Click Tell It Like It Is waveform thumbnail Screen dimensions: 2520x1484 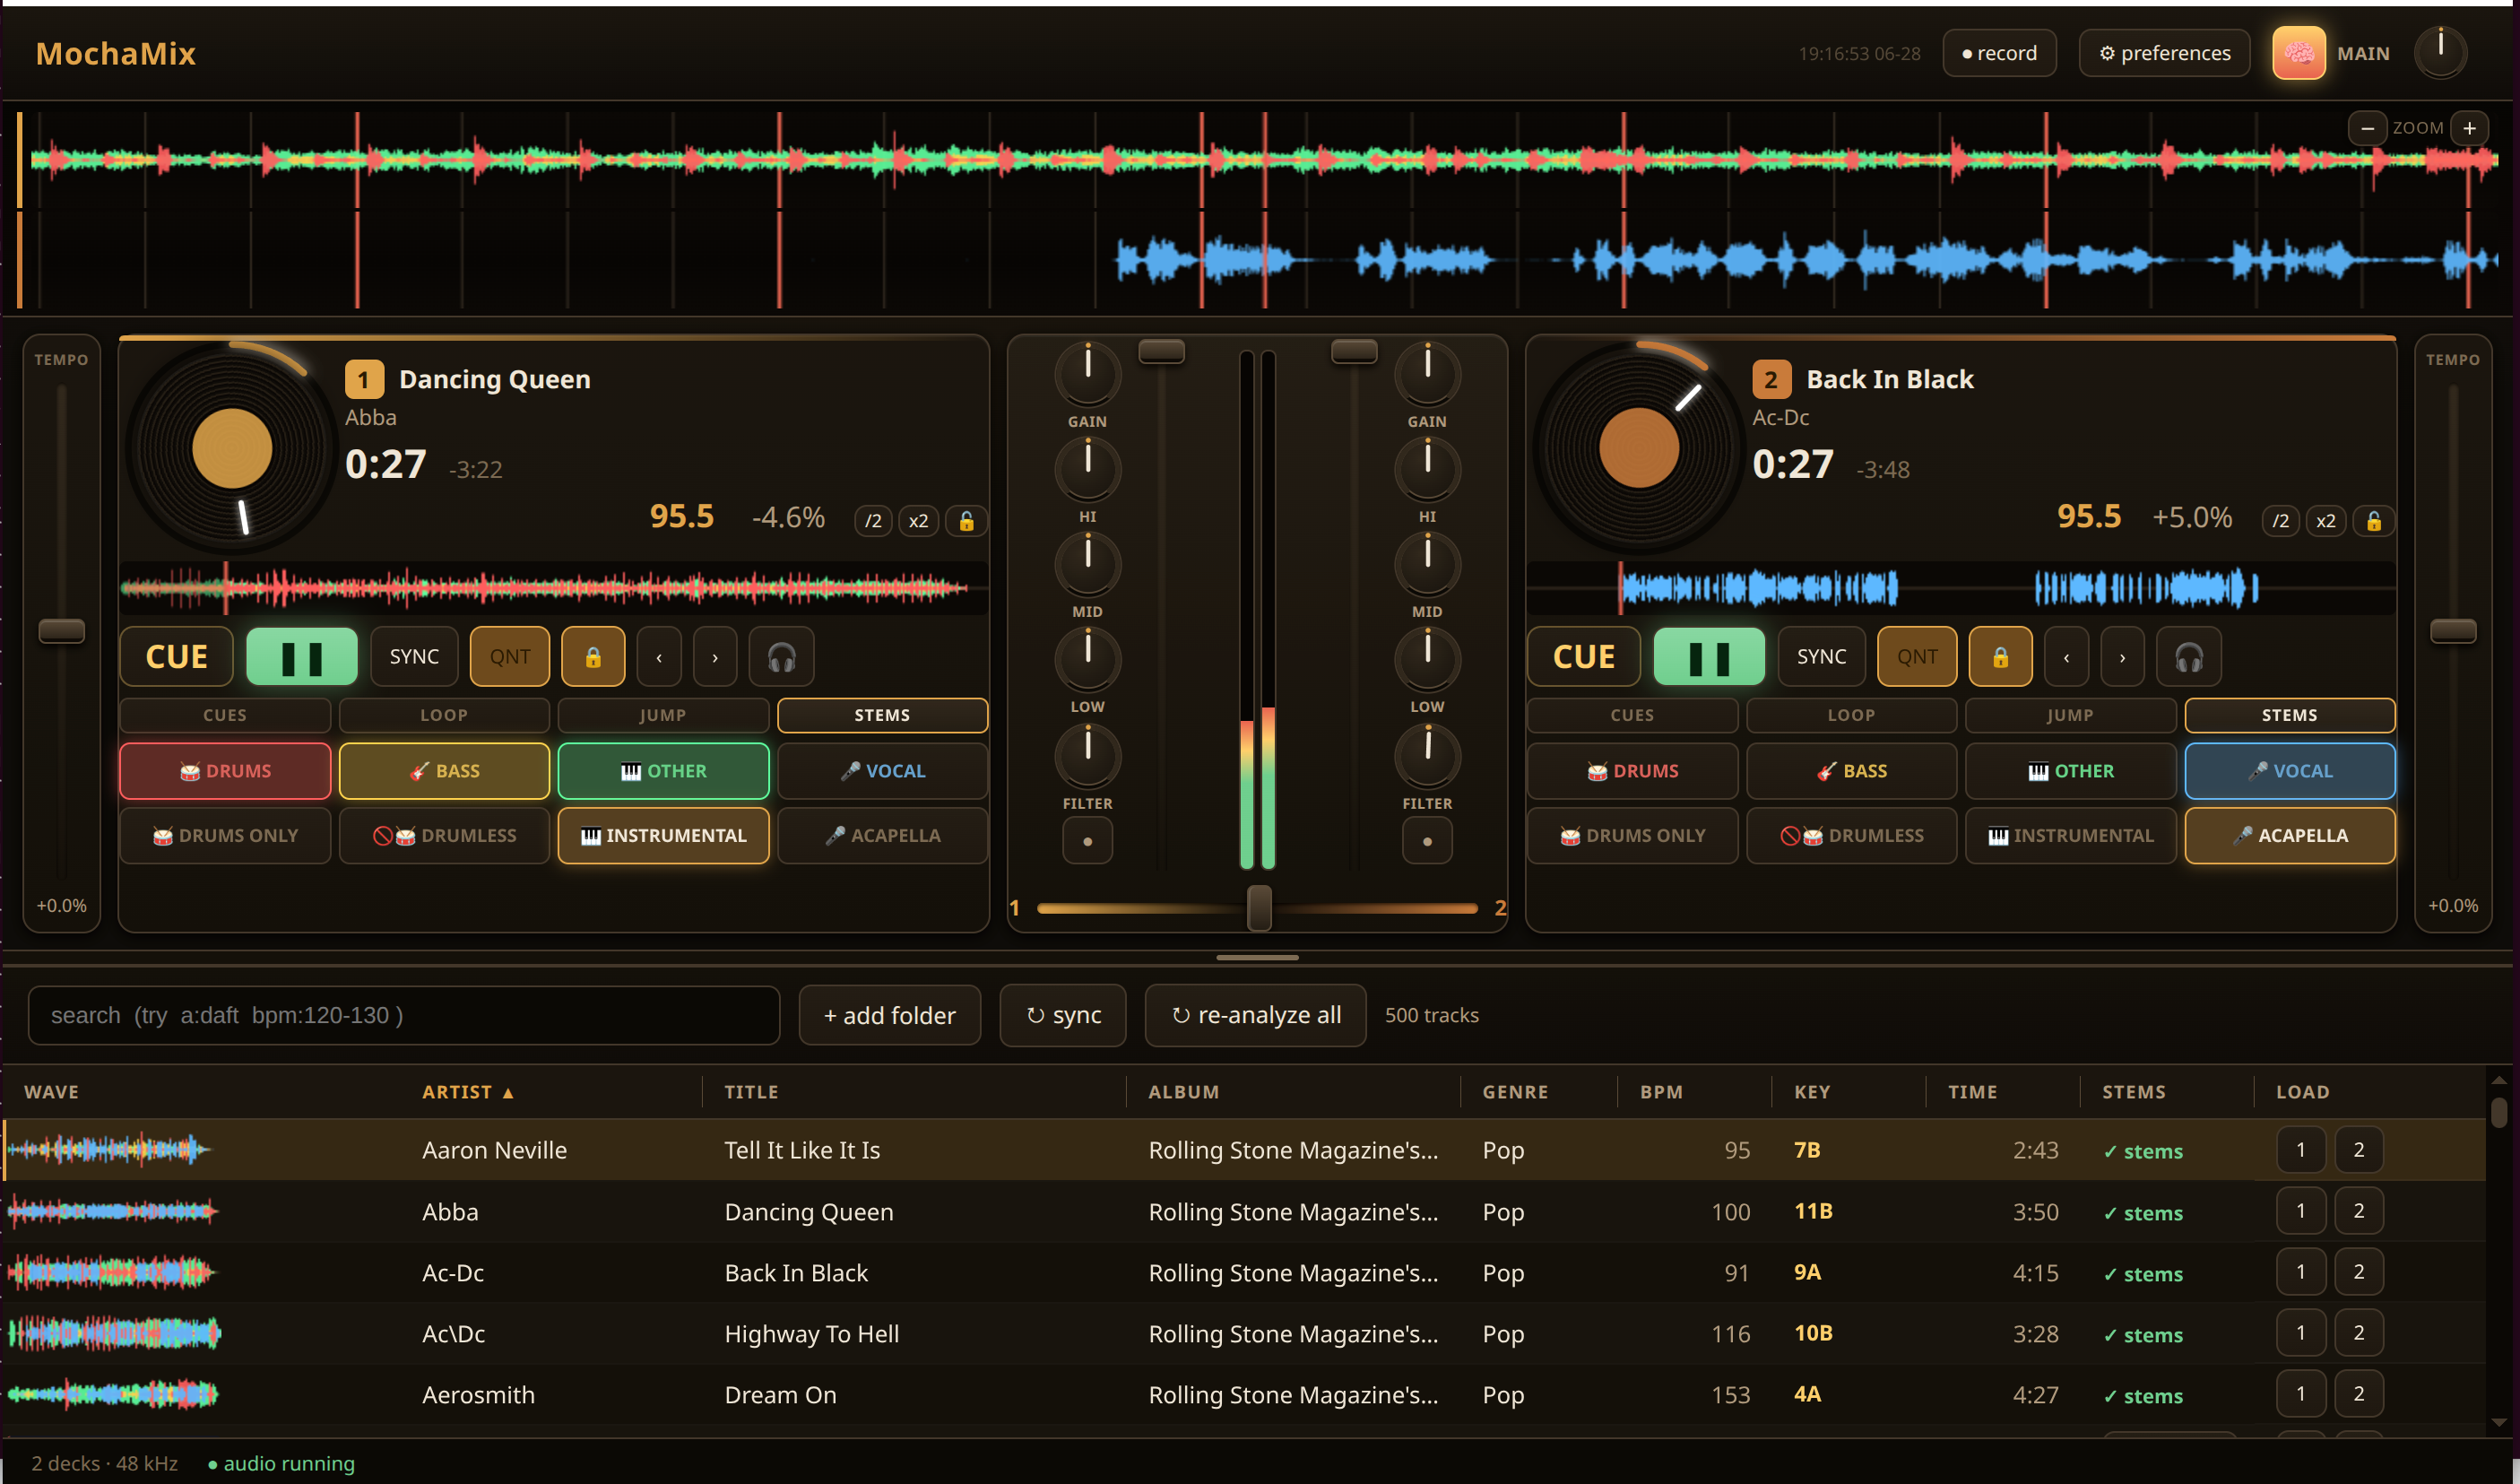(x=110, y=1150)
